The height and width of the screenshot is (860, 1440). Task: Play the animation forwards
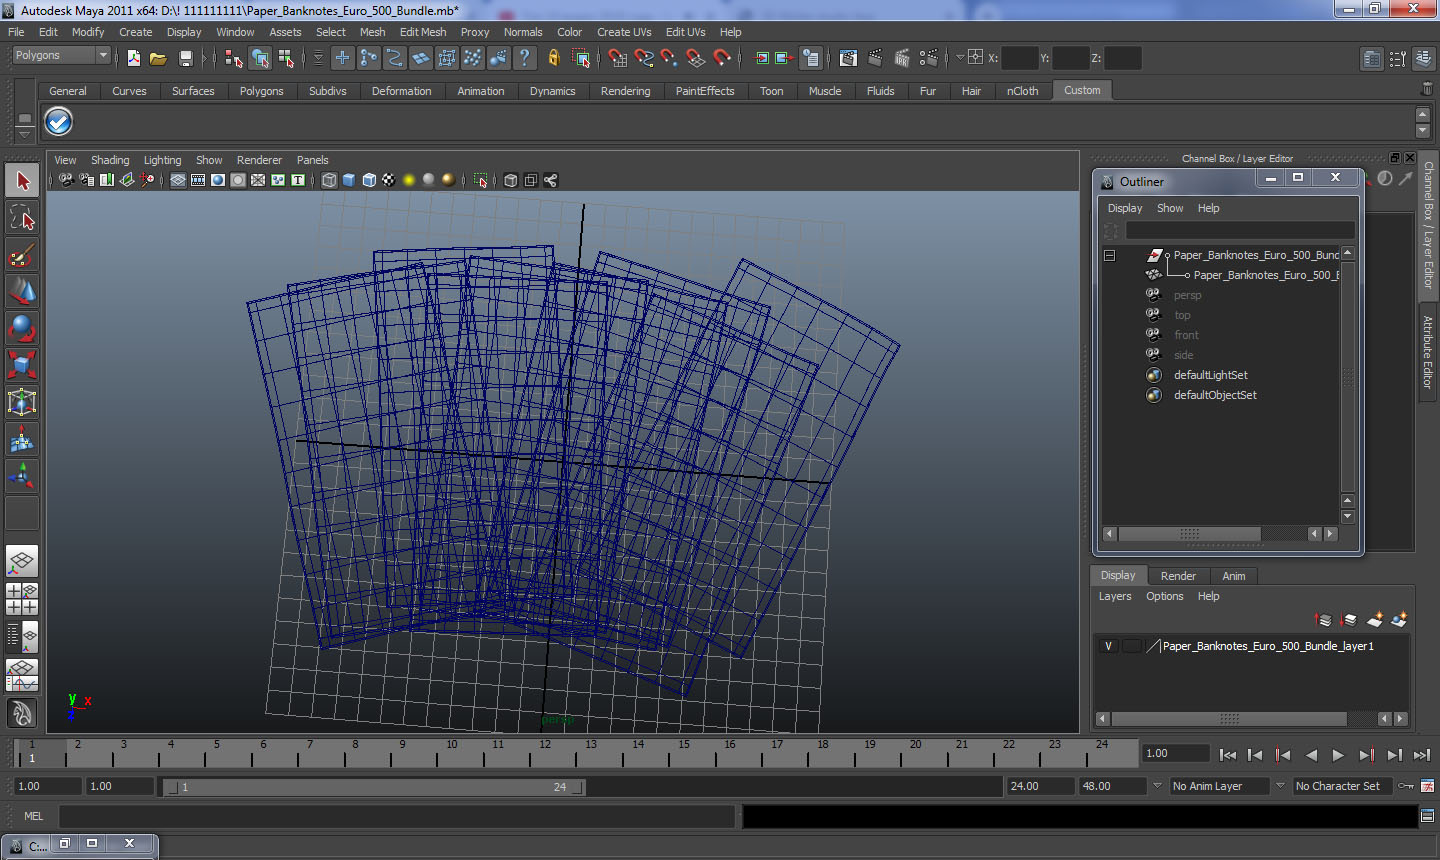pyautogui.click(x=1338, y=755)
